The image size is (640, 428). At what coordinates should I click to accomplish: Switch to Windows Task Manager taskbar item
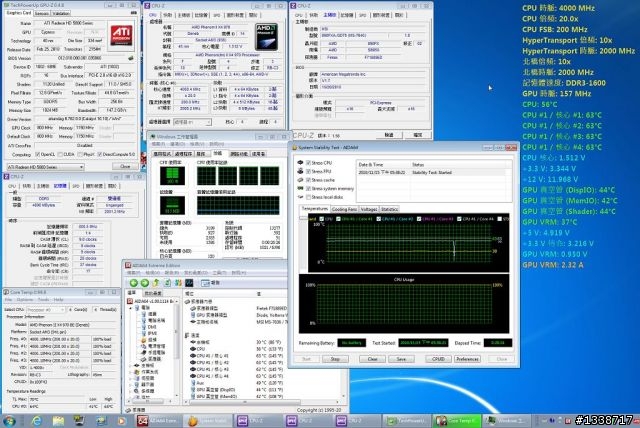click(x=506, y=420)
